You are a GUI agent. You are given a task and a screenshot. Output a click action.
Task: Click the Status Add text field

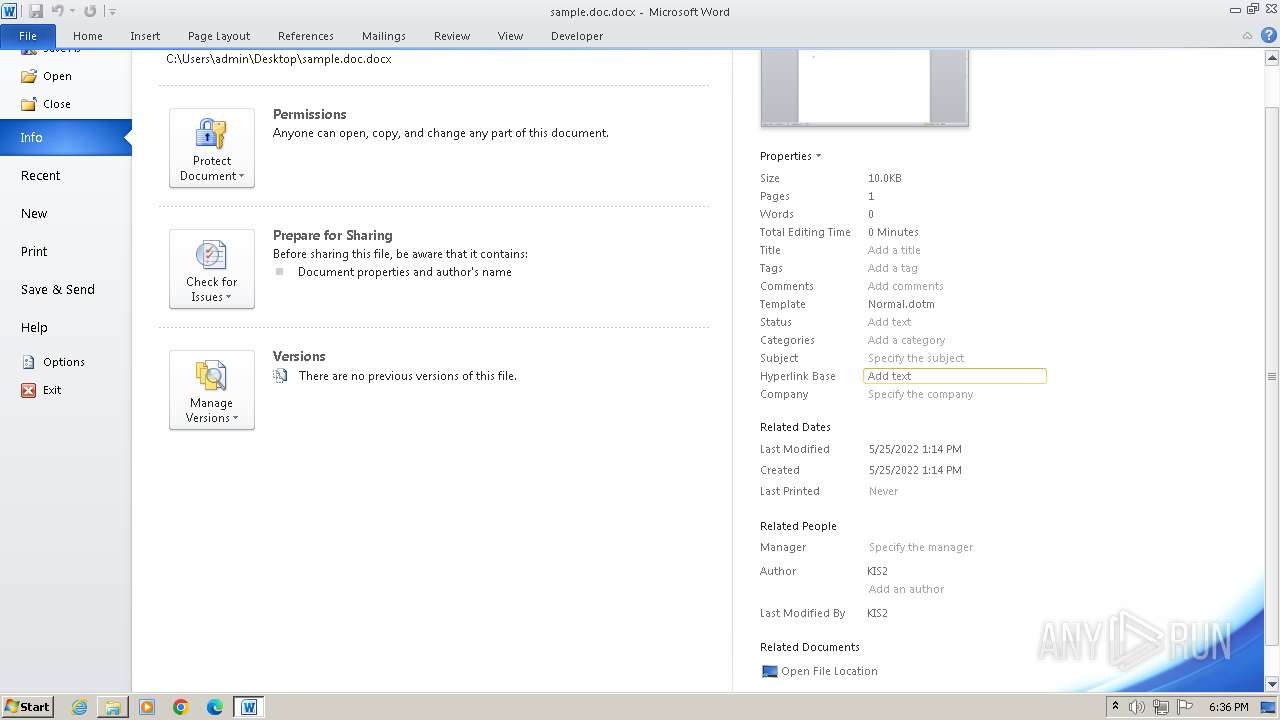889,322
